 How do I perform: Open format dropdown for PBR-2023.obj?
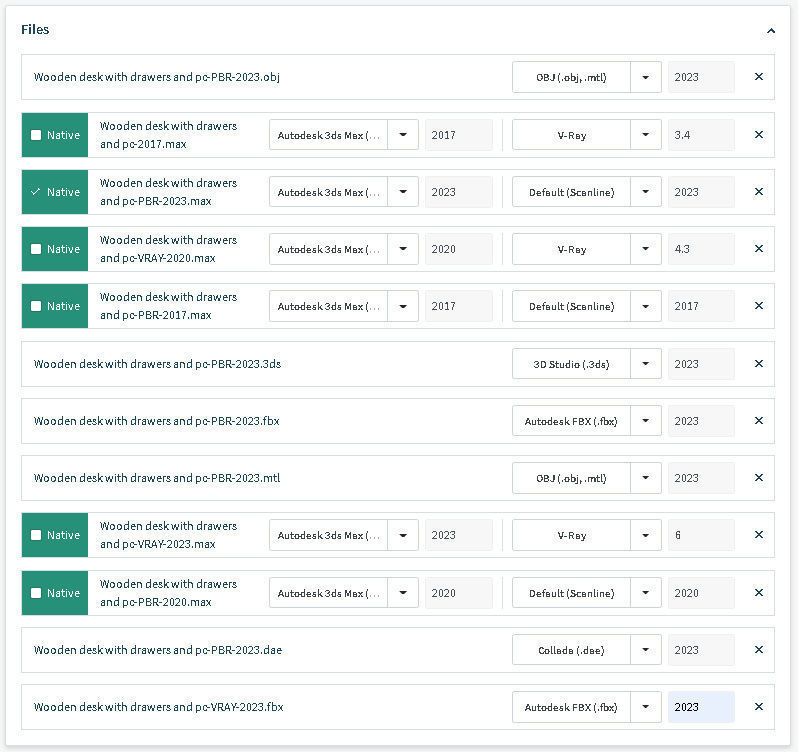[646, 77]
